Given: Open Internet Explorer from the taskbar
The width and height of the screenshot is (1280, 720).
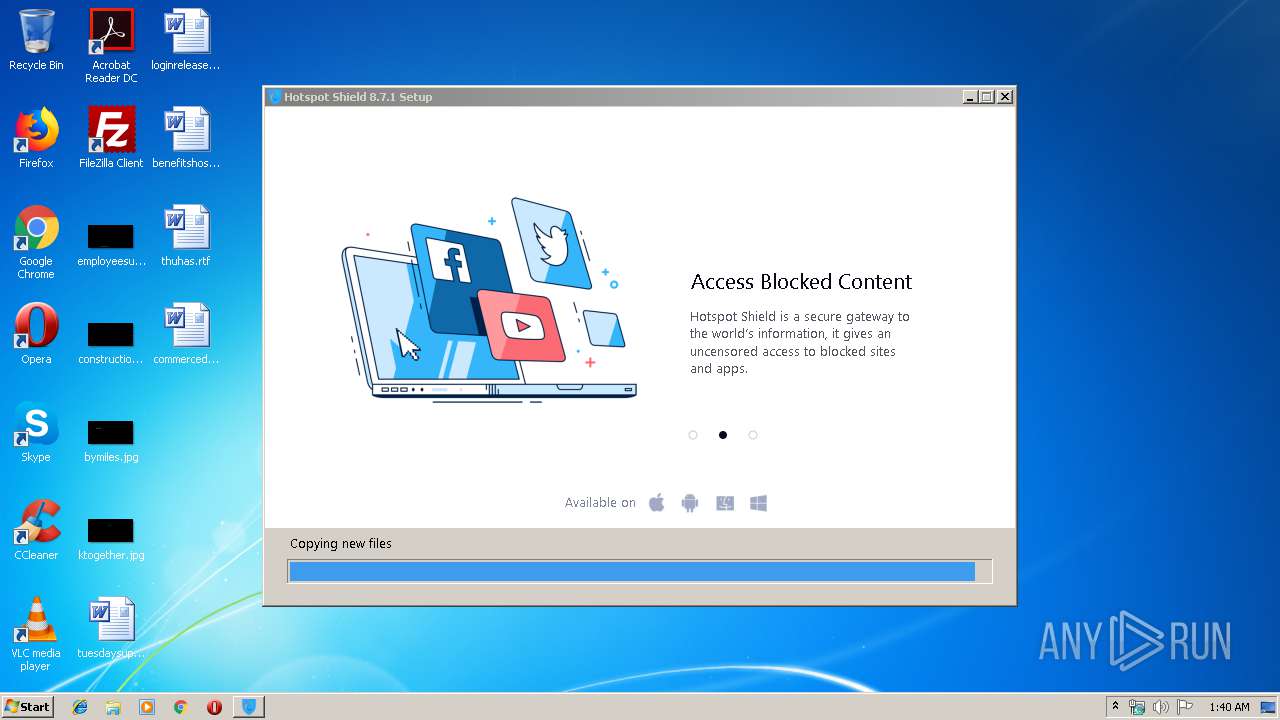Looking at the screenshot, I should tap(80, 707).
